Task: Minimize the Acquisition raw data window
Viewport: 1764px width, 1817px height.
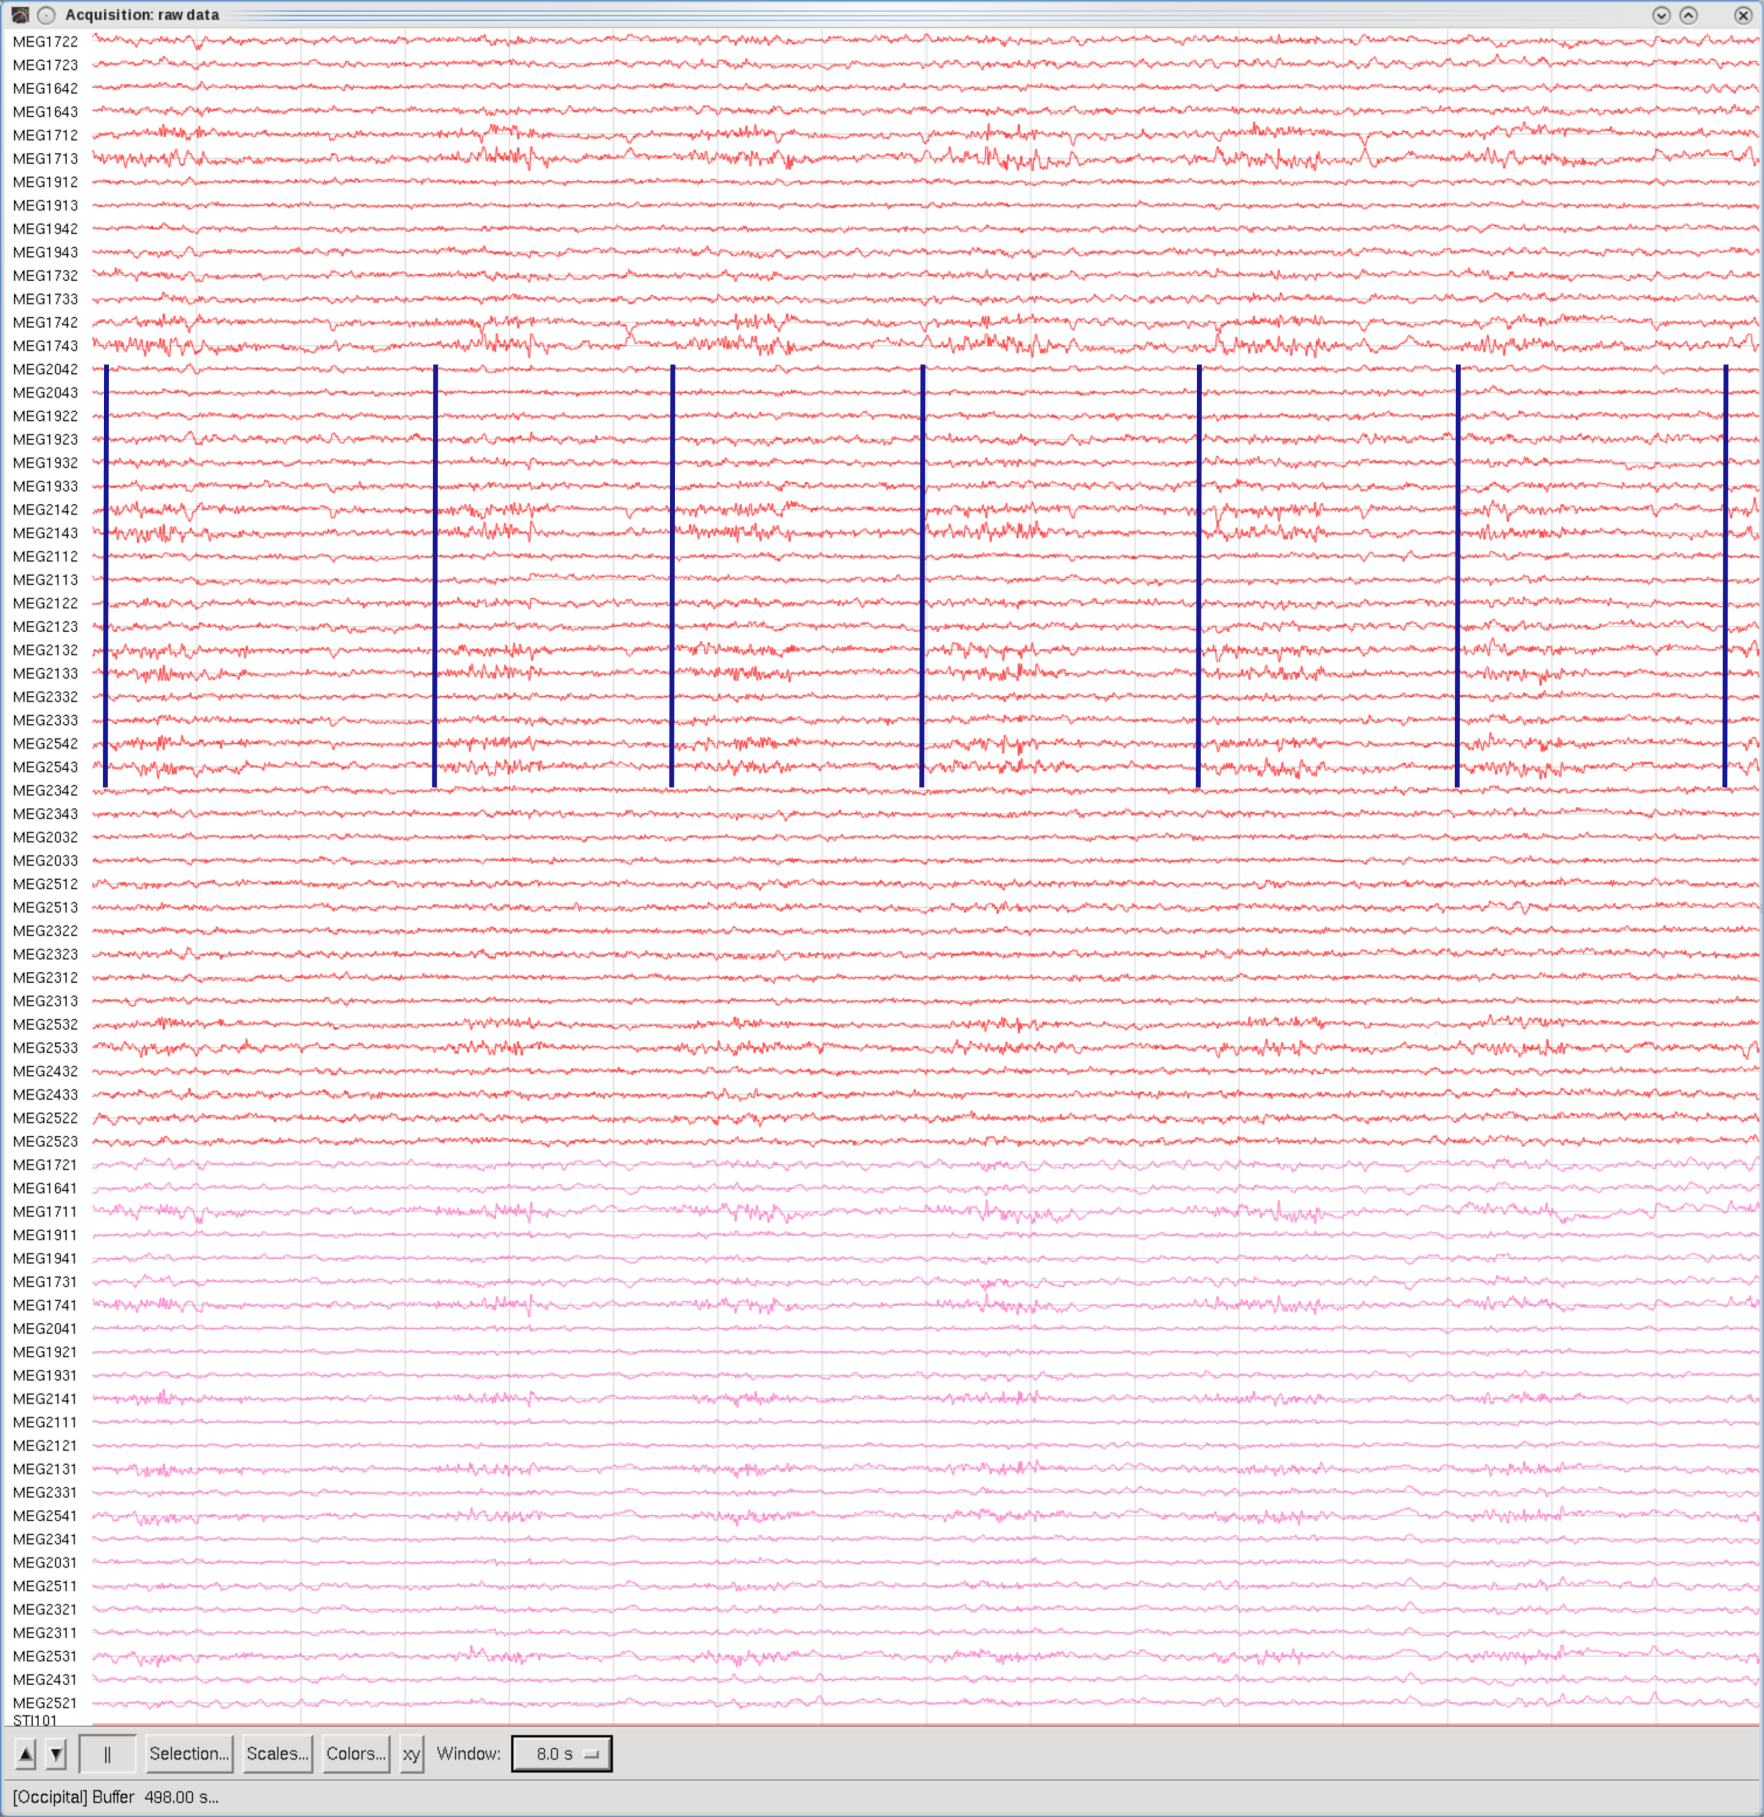Action: coord(1661,15)
